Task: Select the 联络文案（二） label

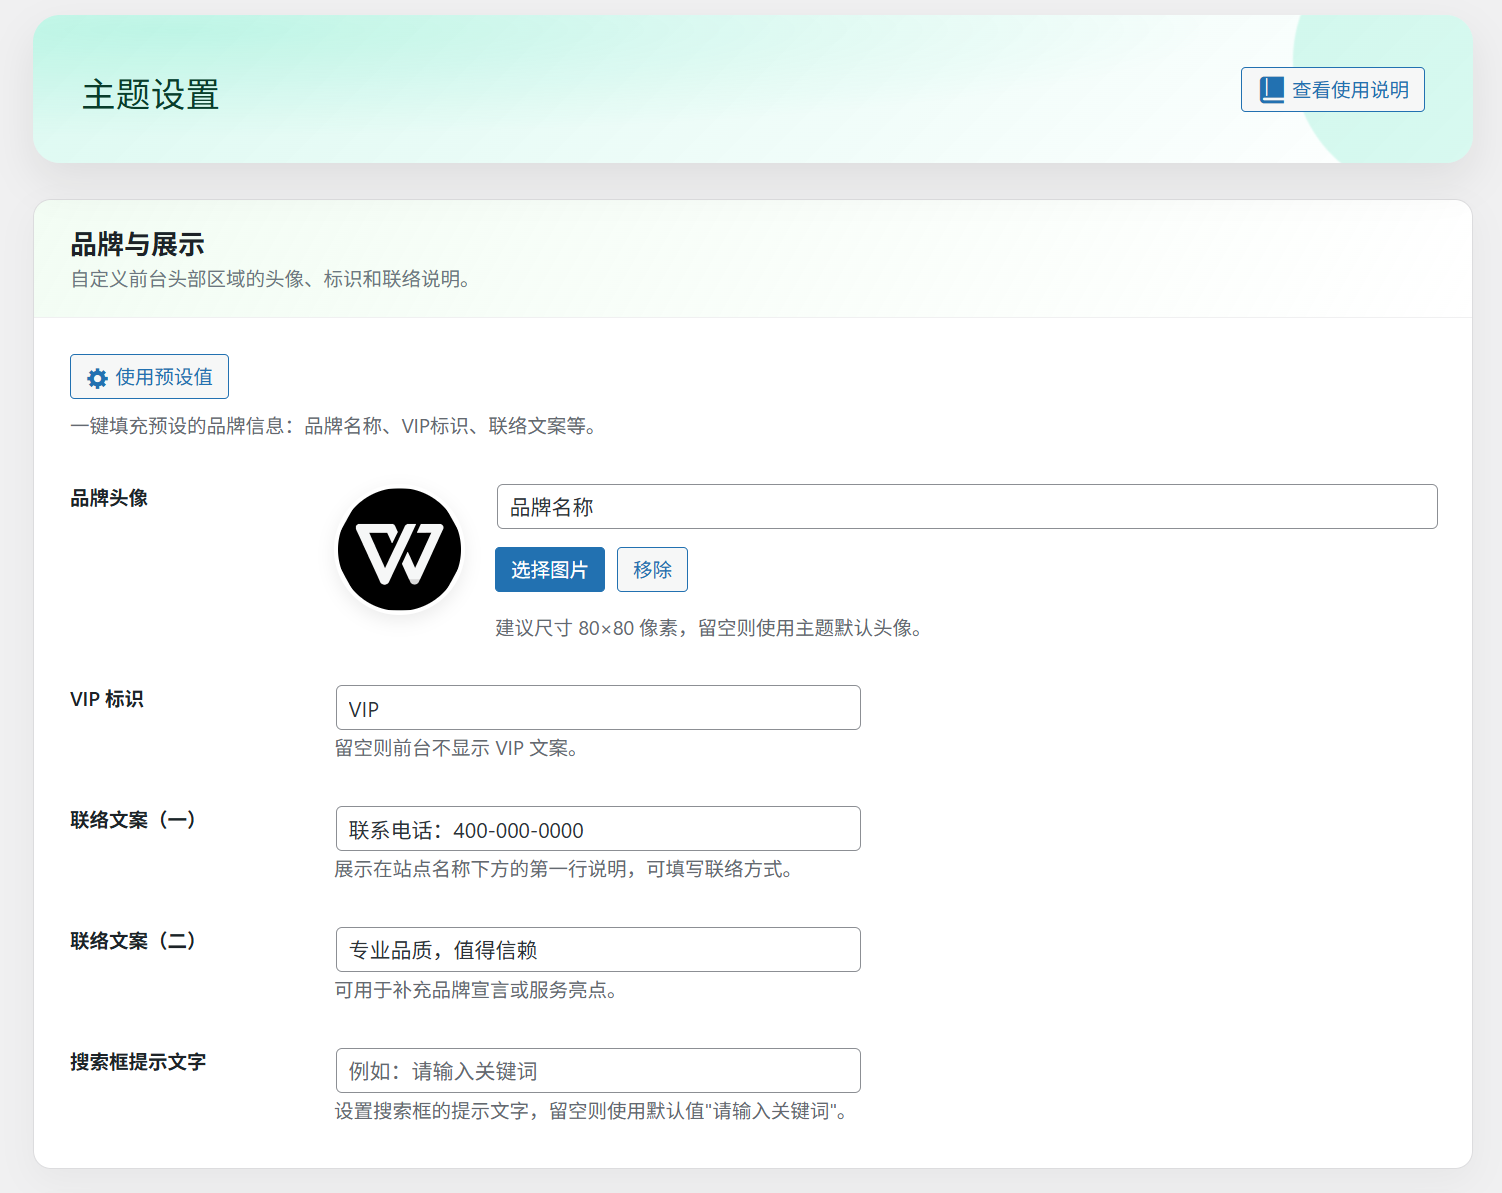Action: 133,941
